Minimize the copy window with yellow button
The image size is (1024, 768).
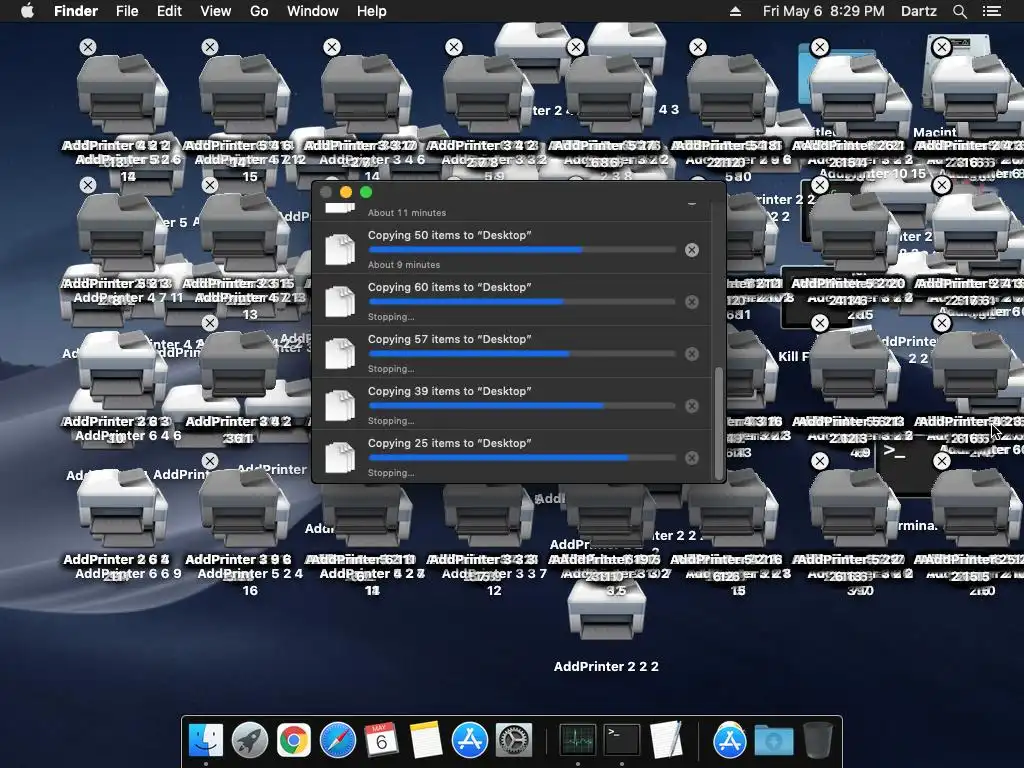346,192
